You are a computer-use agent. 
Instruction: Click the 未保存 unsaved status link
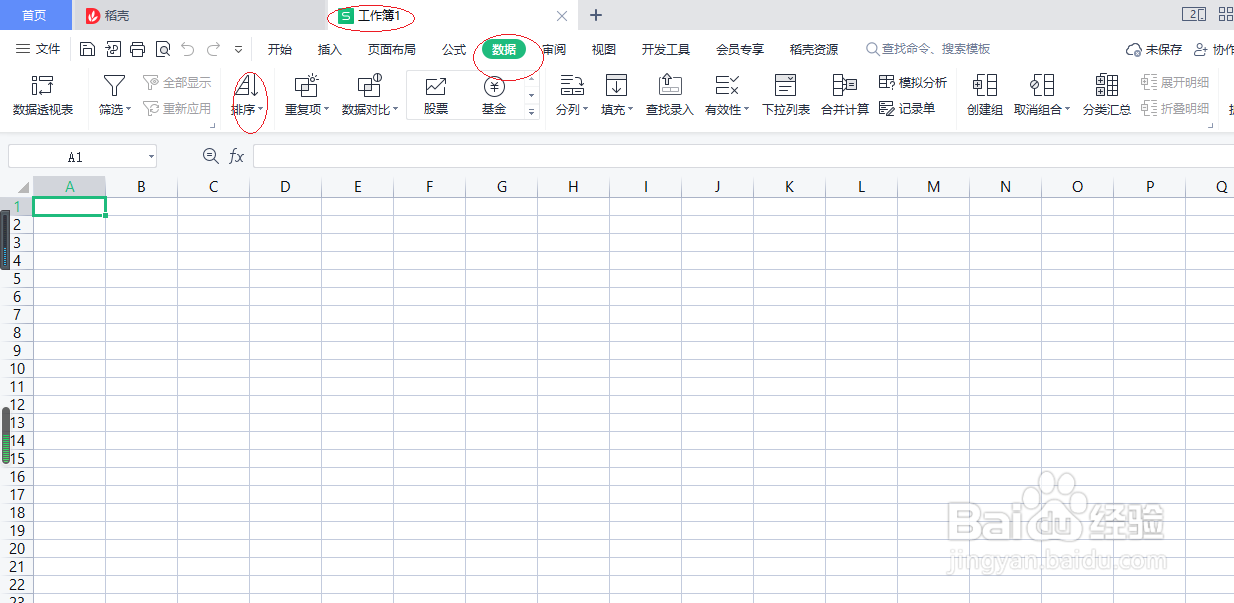[x=1162, y=48]
